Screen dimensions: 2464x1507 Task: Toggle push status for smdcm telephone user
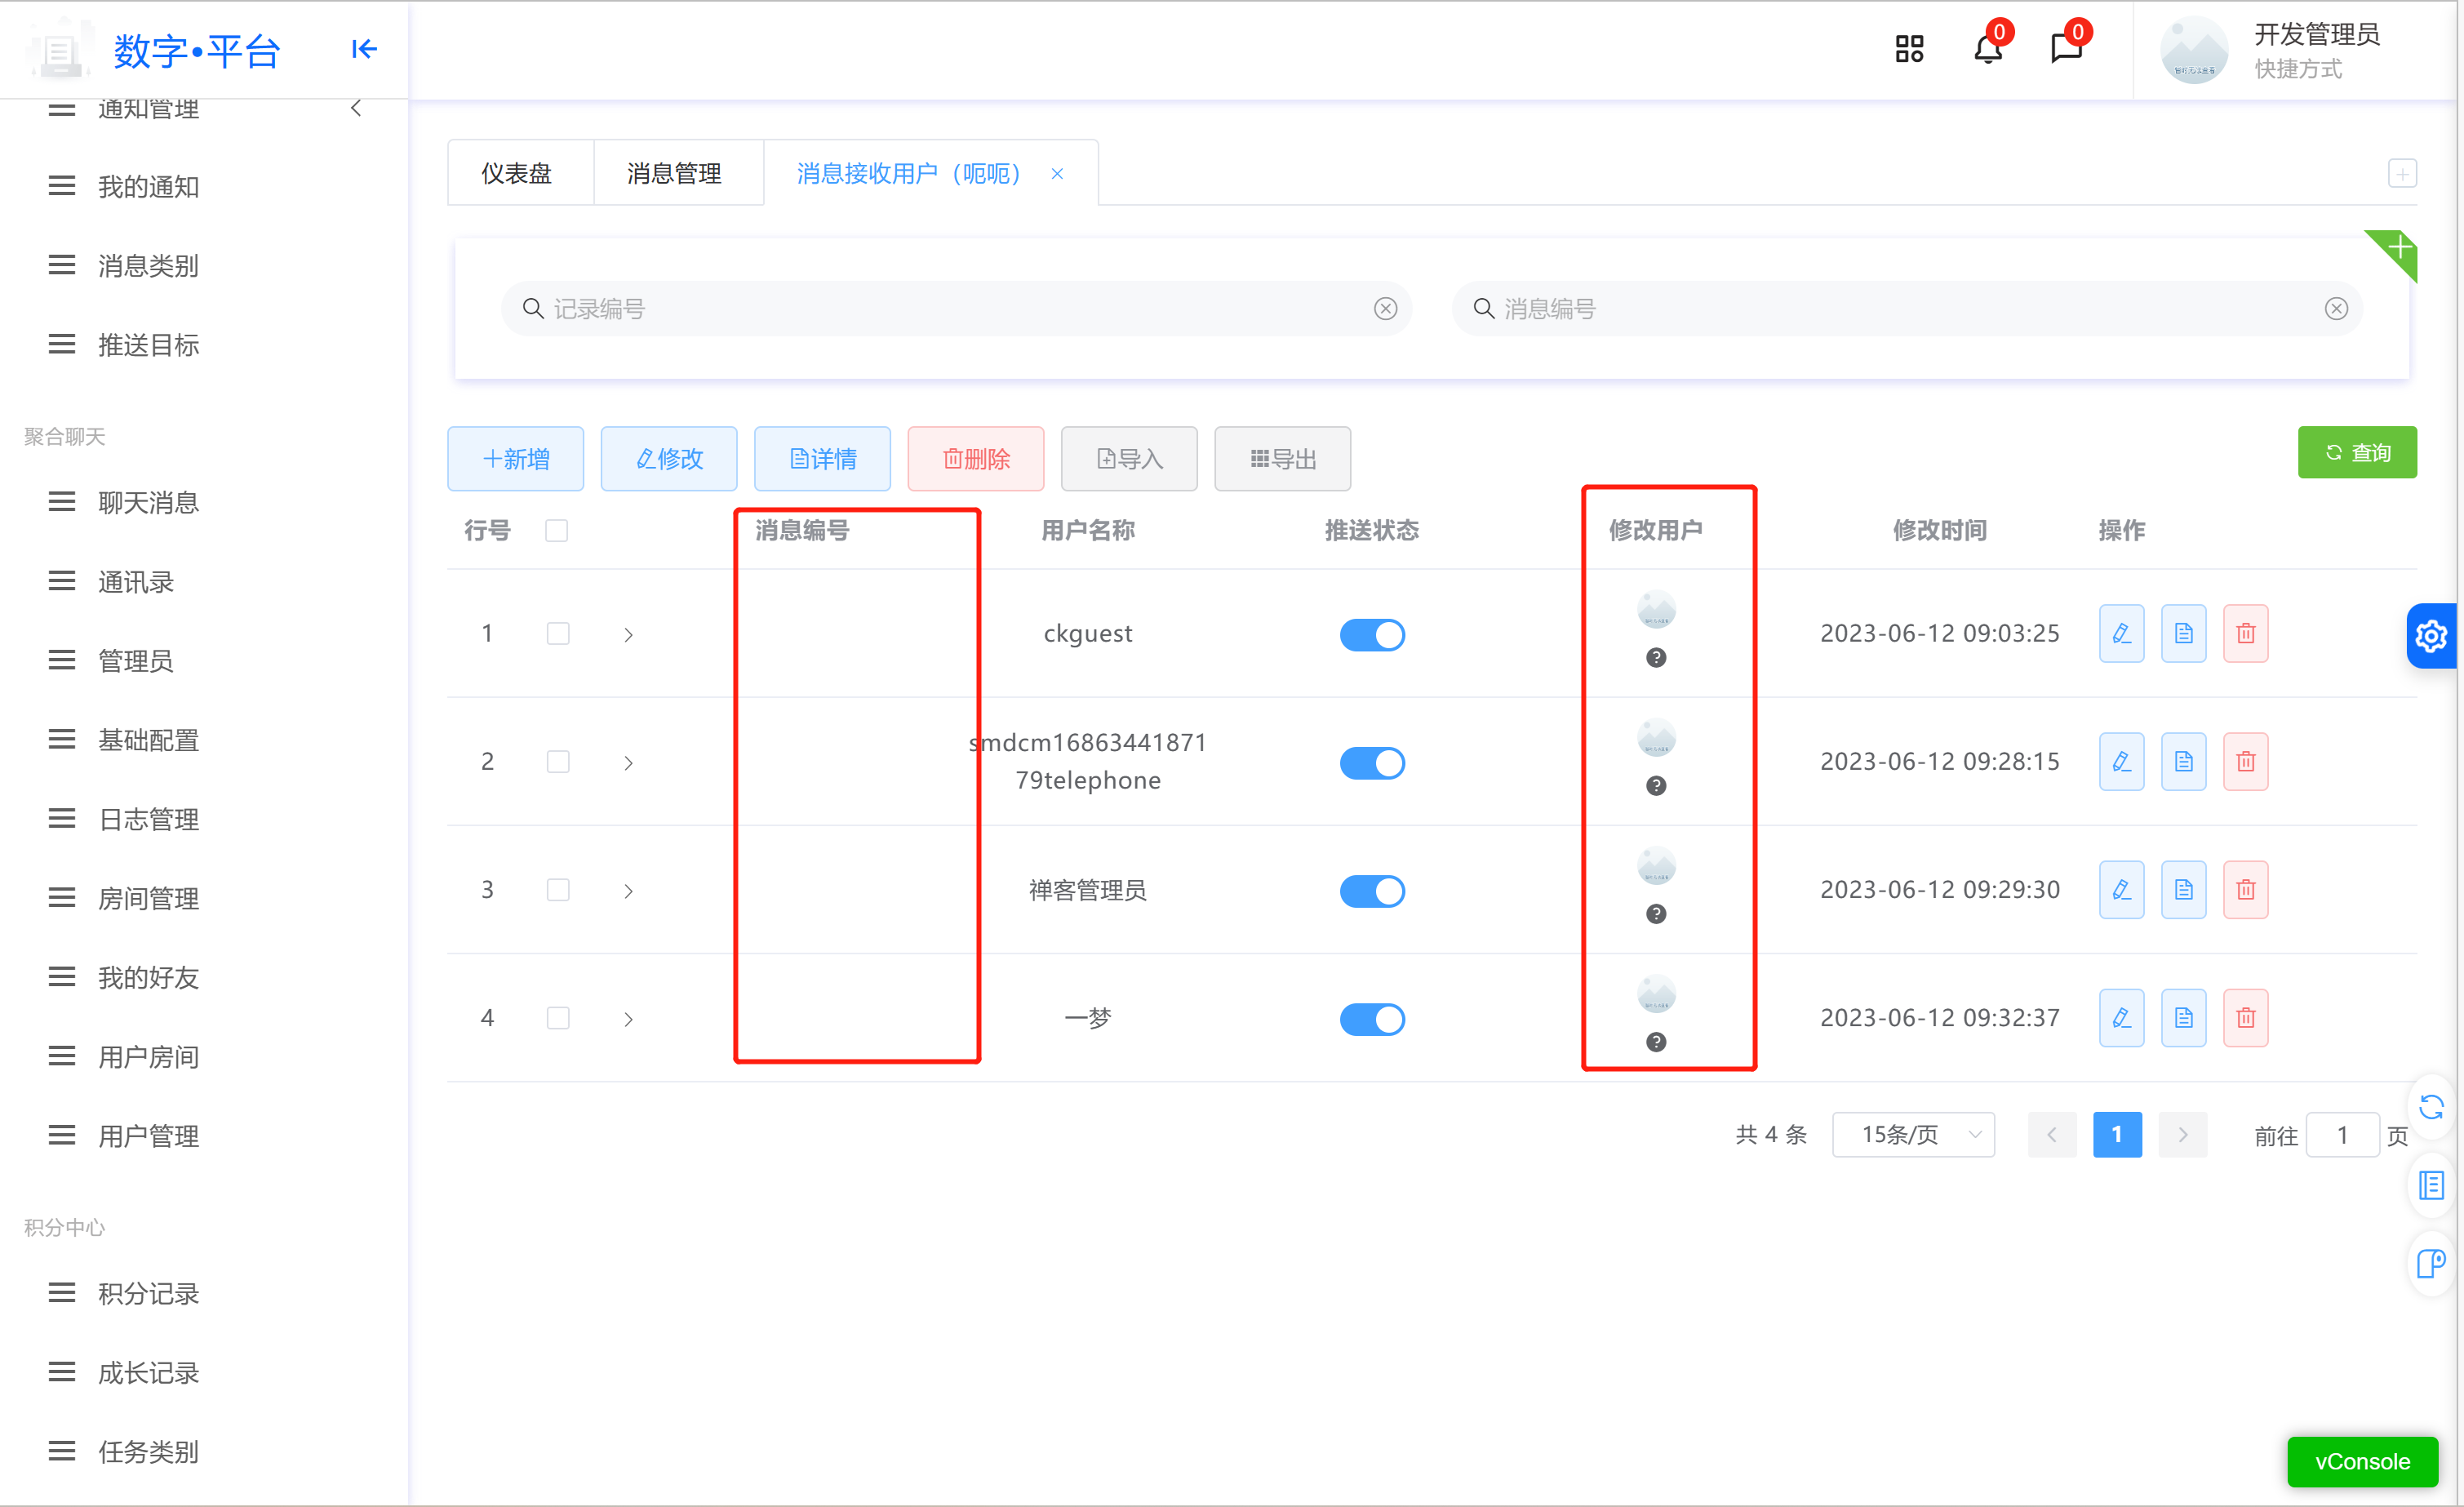click(x=1372, y=762)
